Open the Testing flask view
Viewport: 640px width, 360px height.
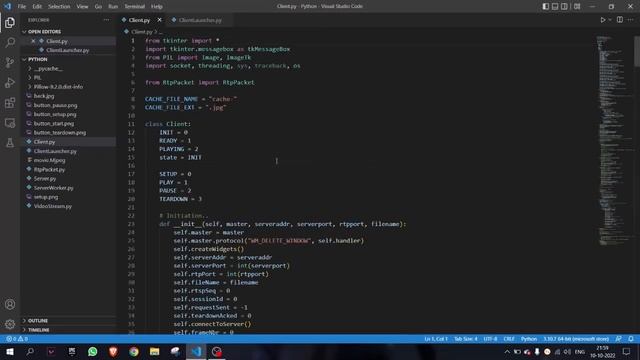pyautogui.click(x=10, y=142)
